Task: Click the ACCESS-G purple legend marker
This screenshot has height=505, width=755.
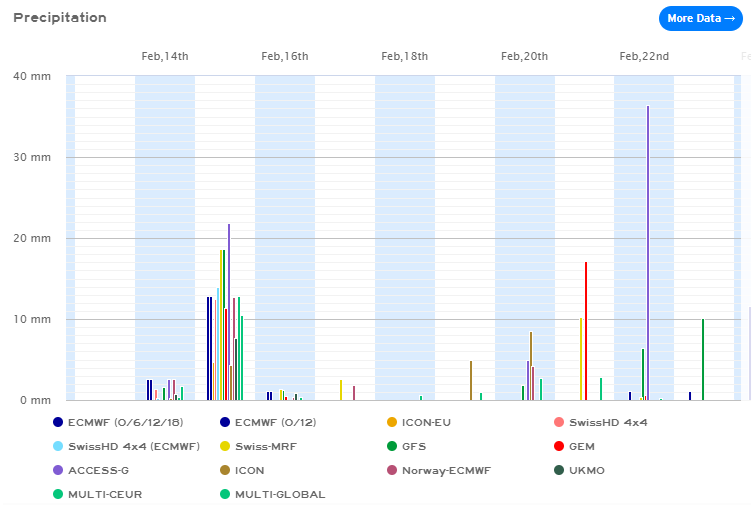Action: click(x=58, y=470)
